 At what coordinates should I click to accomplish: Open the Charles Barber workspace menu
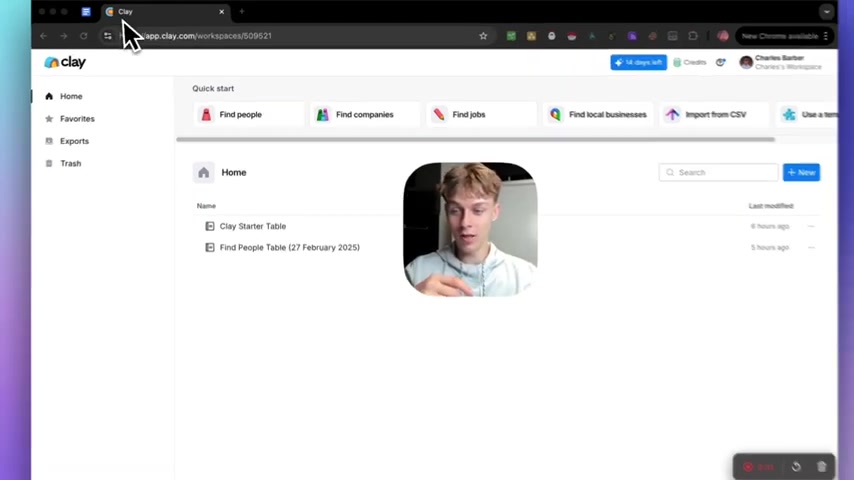(x=780, y=63)
